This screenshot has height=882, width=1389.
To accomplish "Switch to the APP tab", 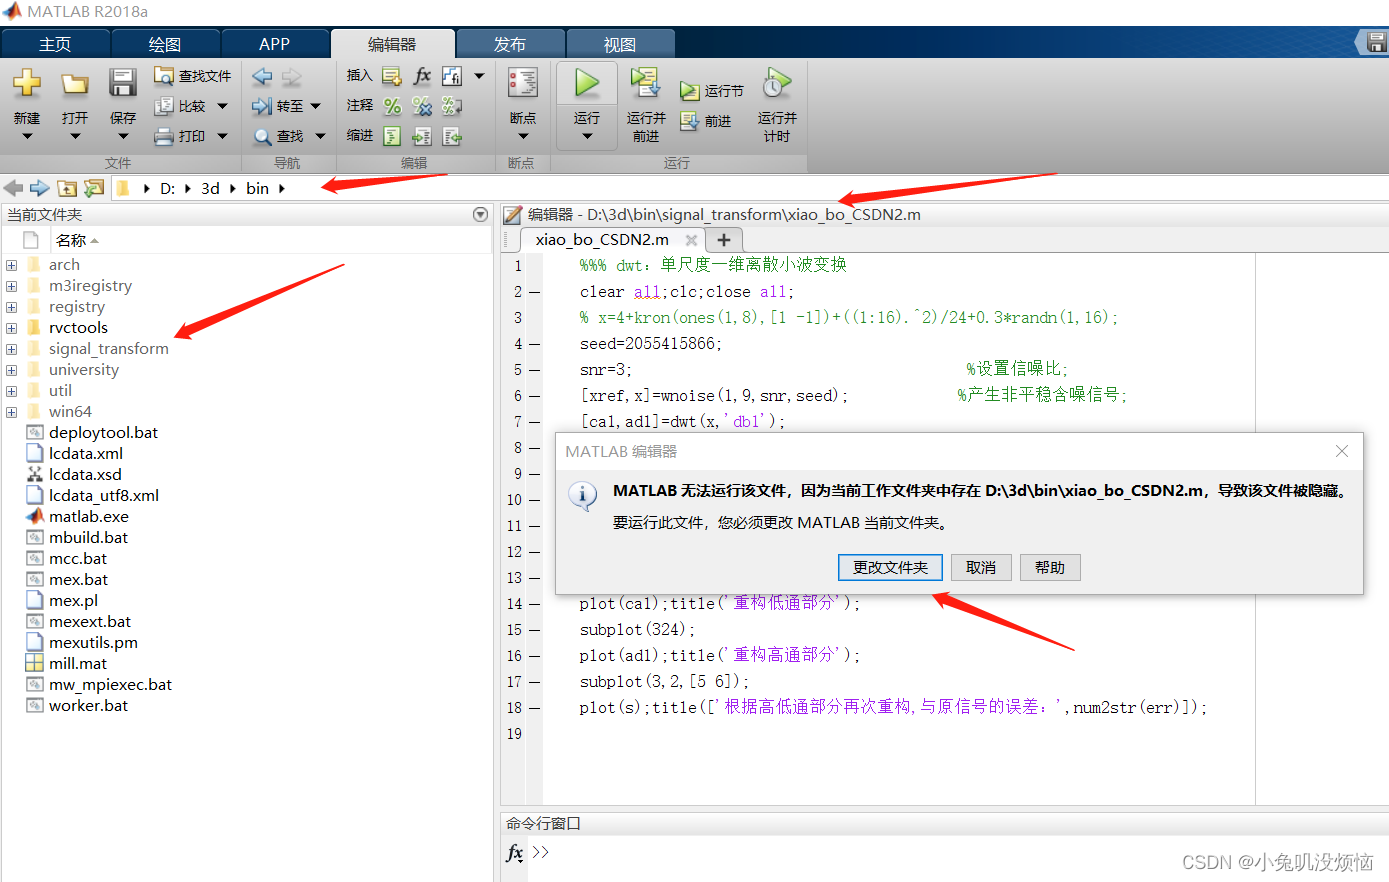I will pyautogui.click(x=275, y=44).
